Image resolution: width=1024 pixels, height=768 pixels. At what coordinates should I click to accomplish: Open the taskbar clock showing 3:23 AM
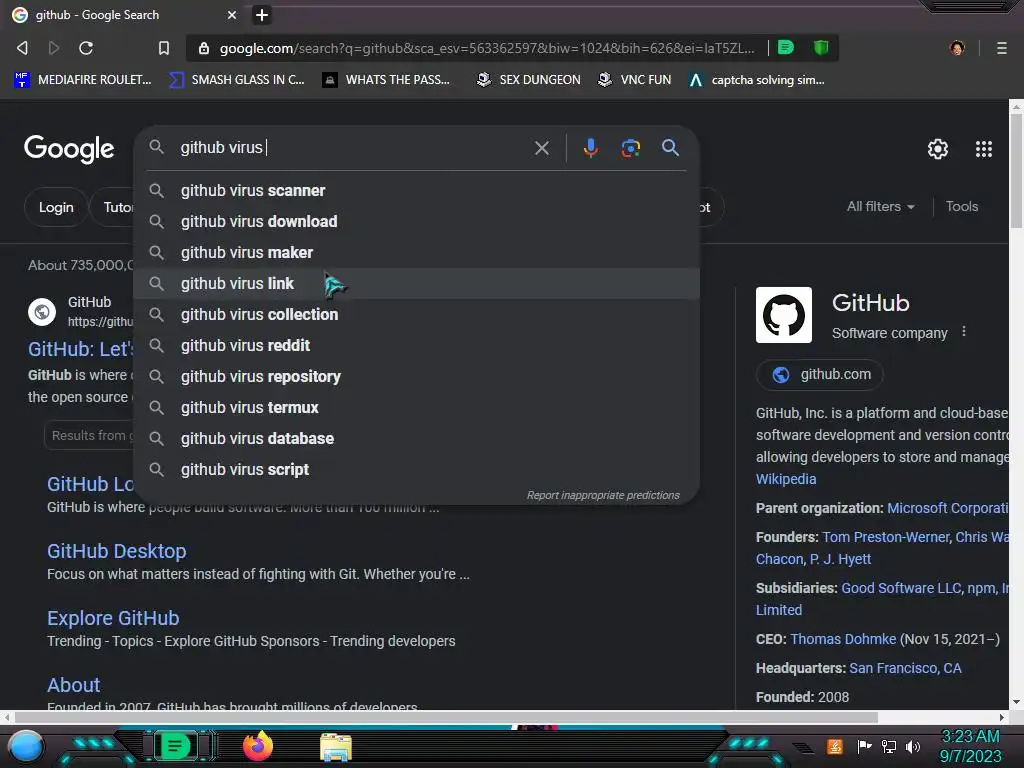point(970,746)
